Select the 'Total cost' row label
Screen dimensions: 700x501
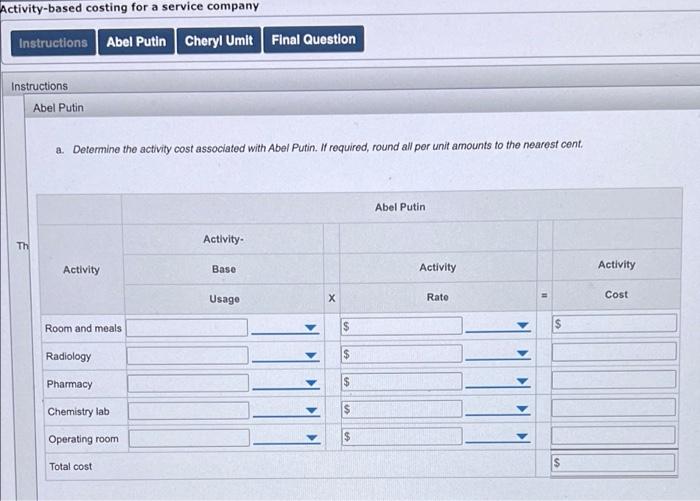click(71, 466)
